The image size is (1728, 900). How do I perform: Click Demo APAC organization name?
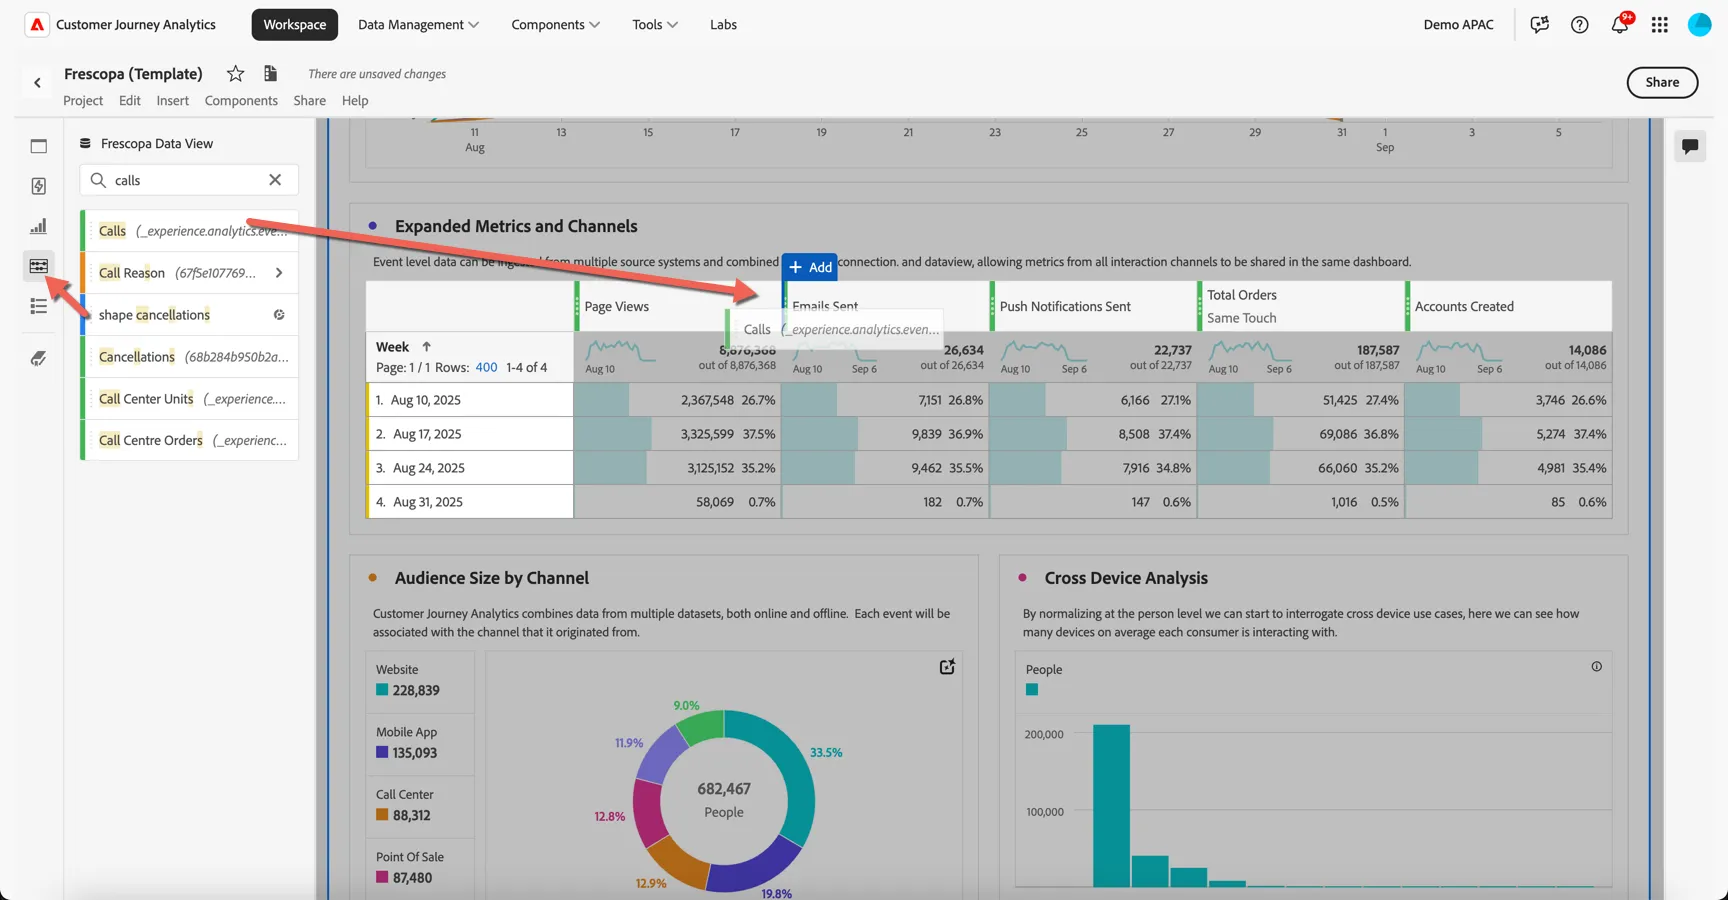pos(1458,25)
